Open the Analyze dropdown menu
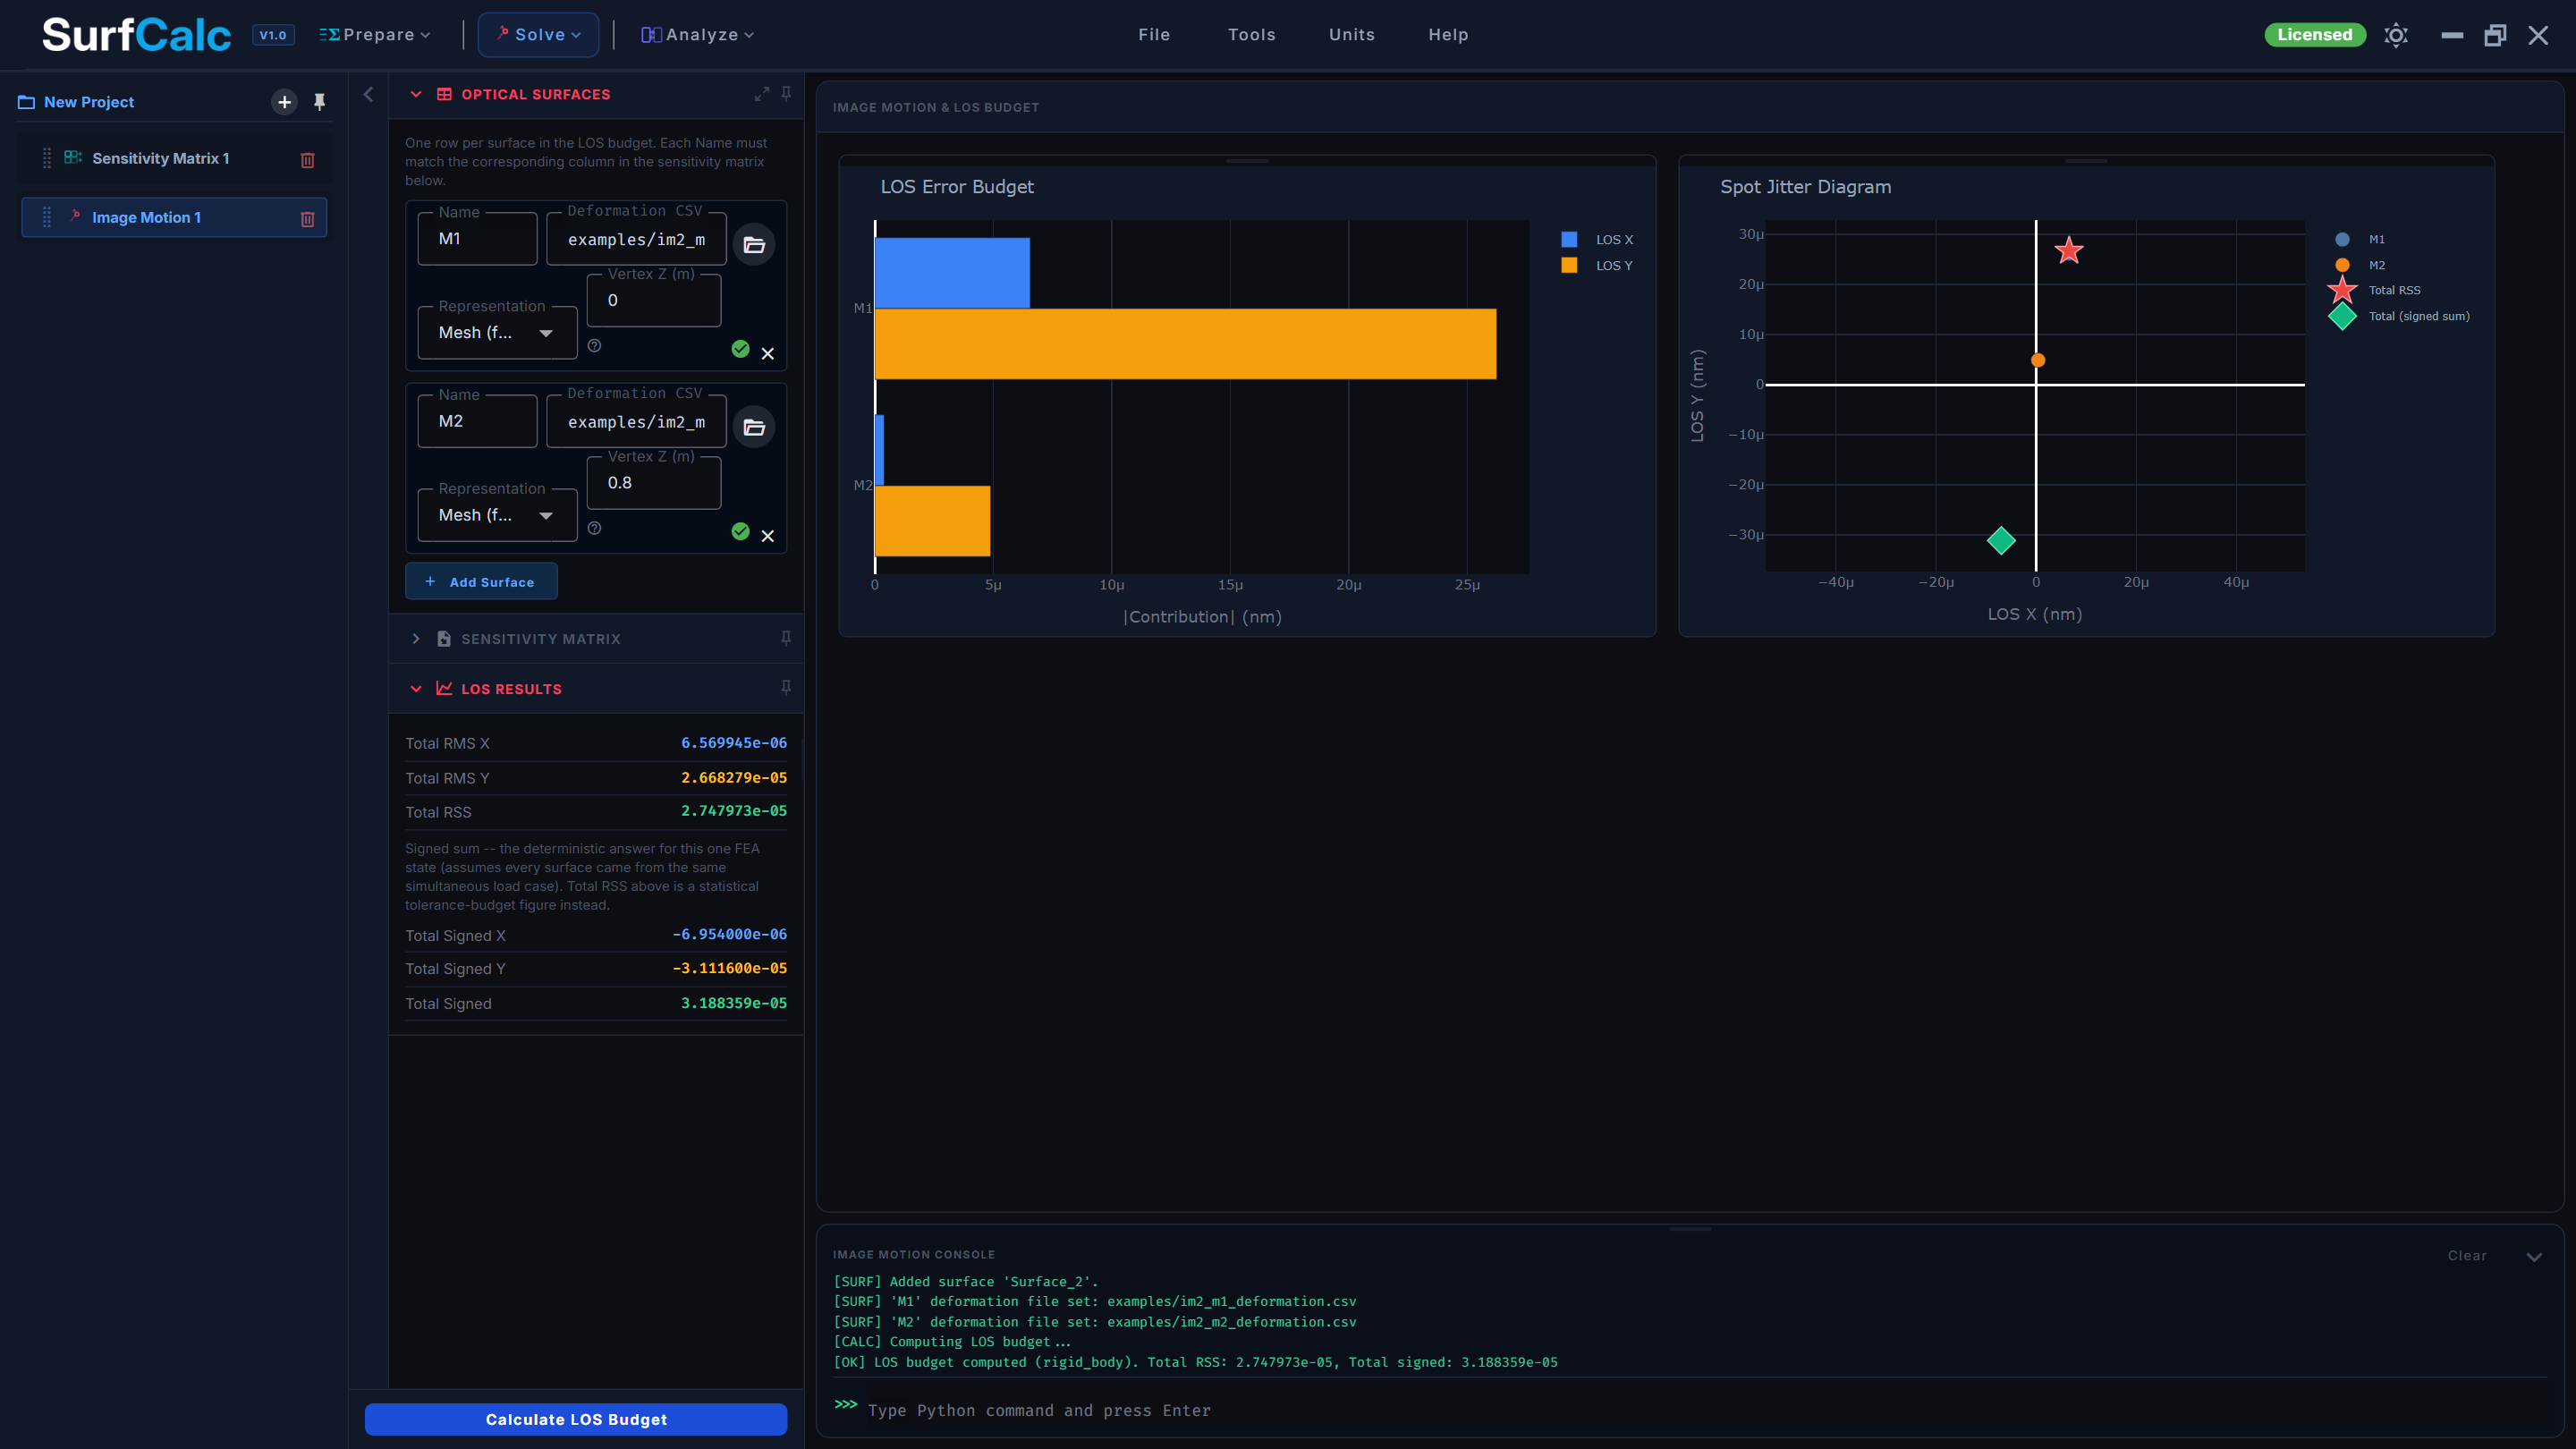This screenshot has height=1449, width=2576. coord(698,35)
